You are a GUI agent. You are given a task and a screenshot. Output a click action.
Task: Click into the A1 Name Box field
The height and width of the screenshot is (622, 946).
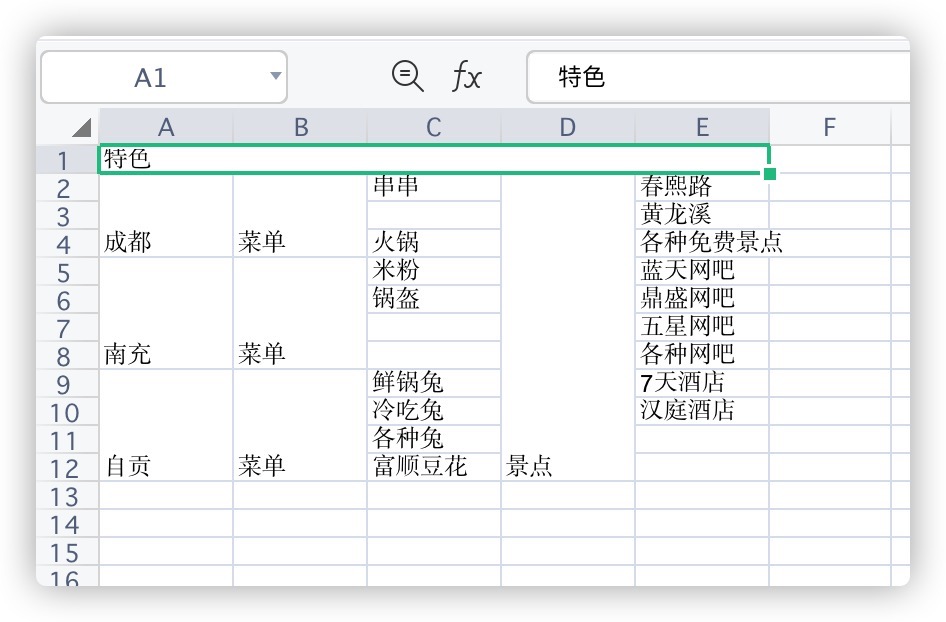tap(150, 78)
